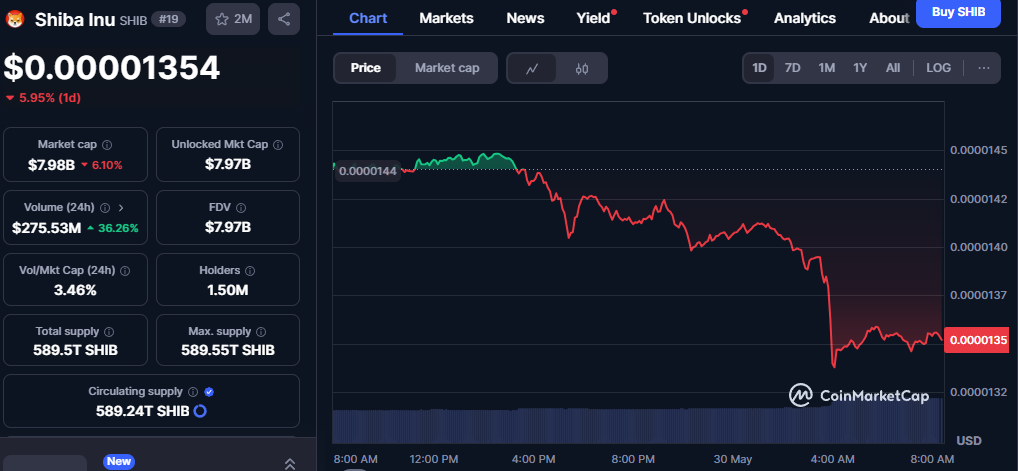
Task: Click the circulating supply progress ring
Action: [200, 411]
